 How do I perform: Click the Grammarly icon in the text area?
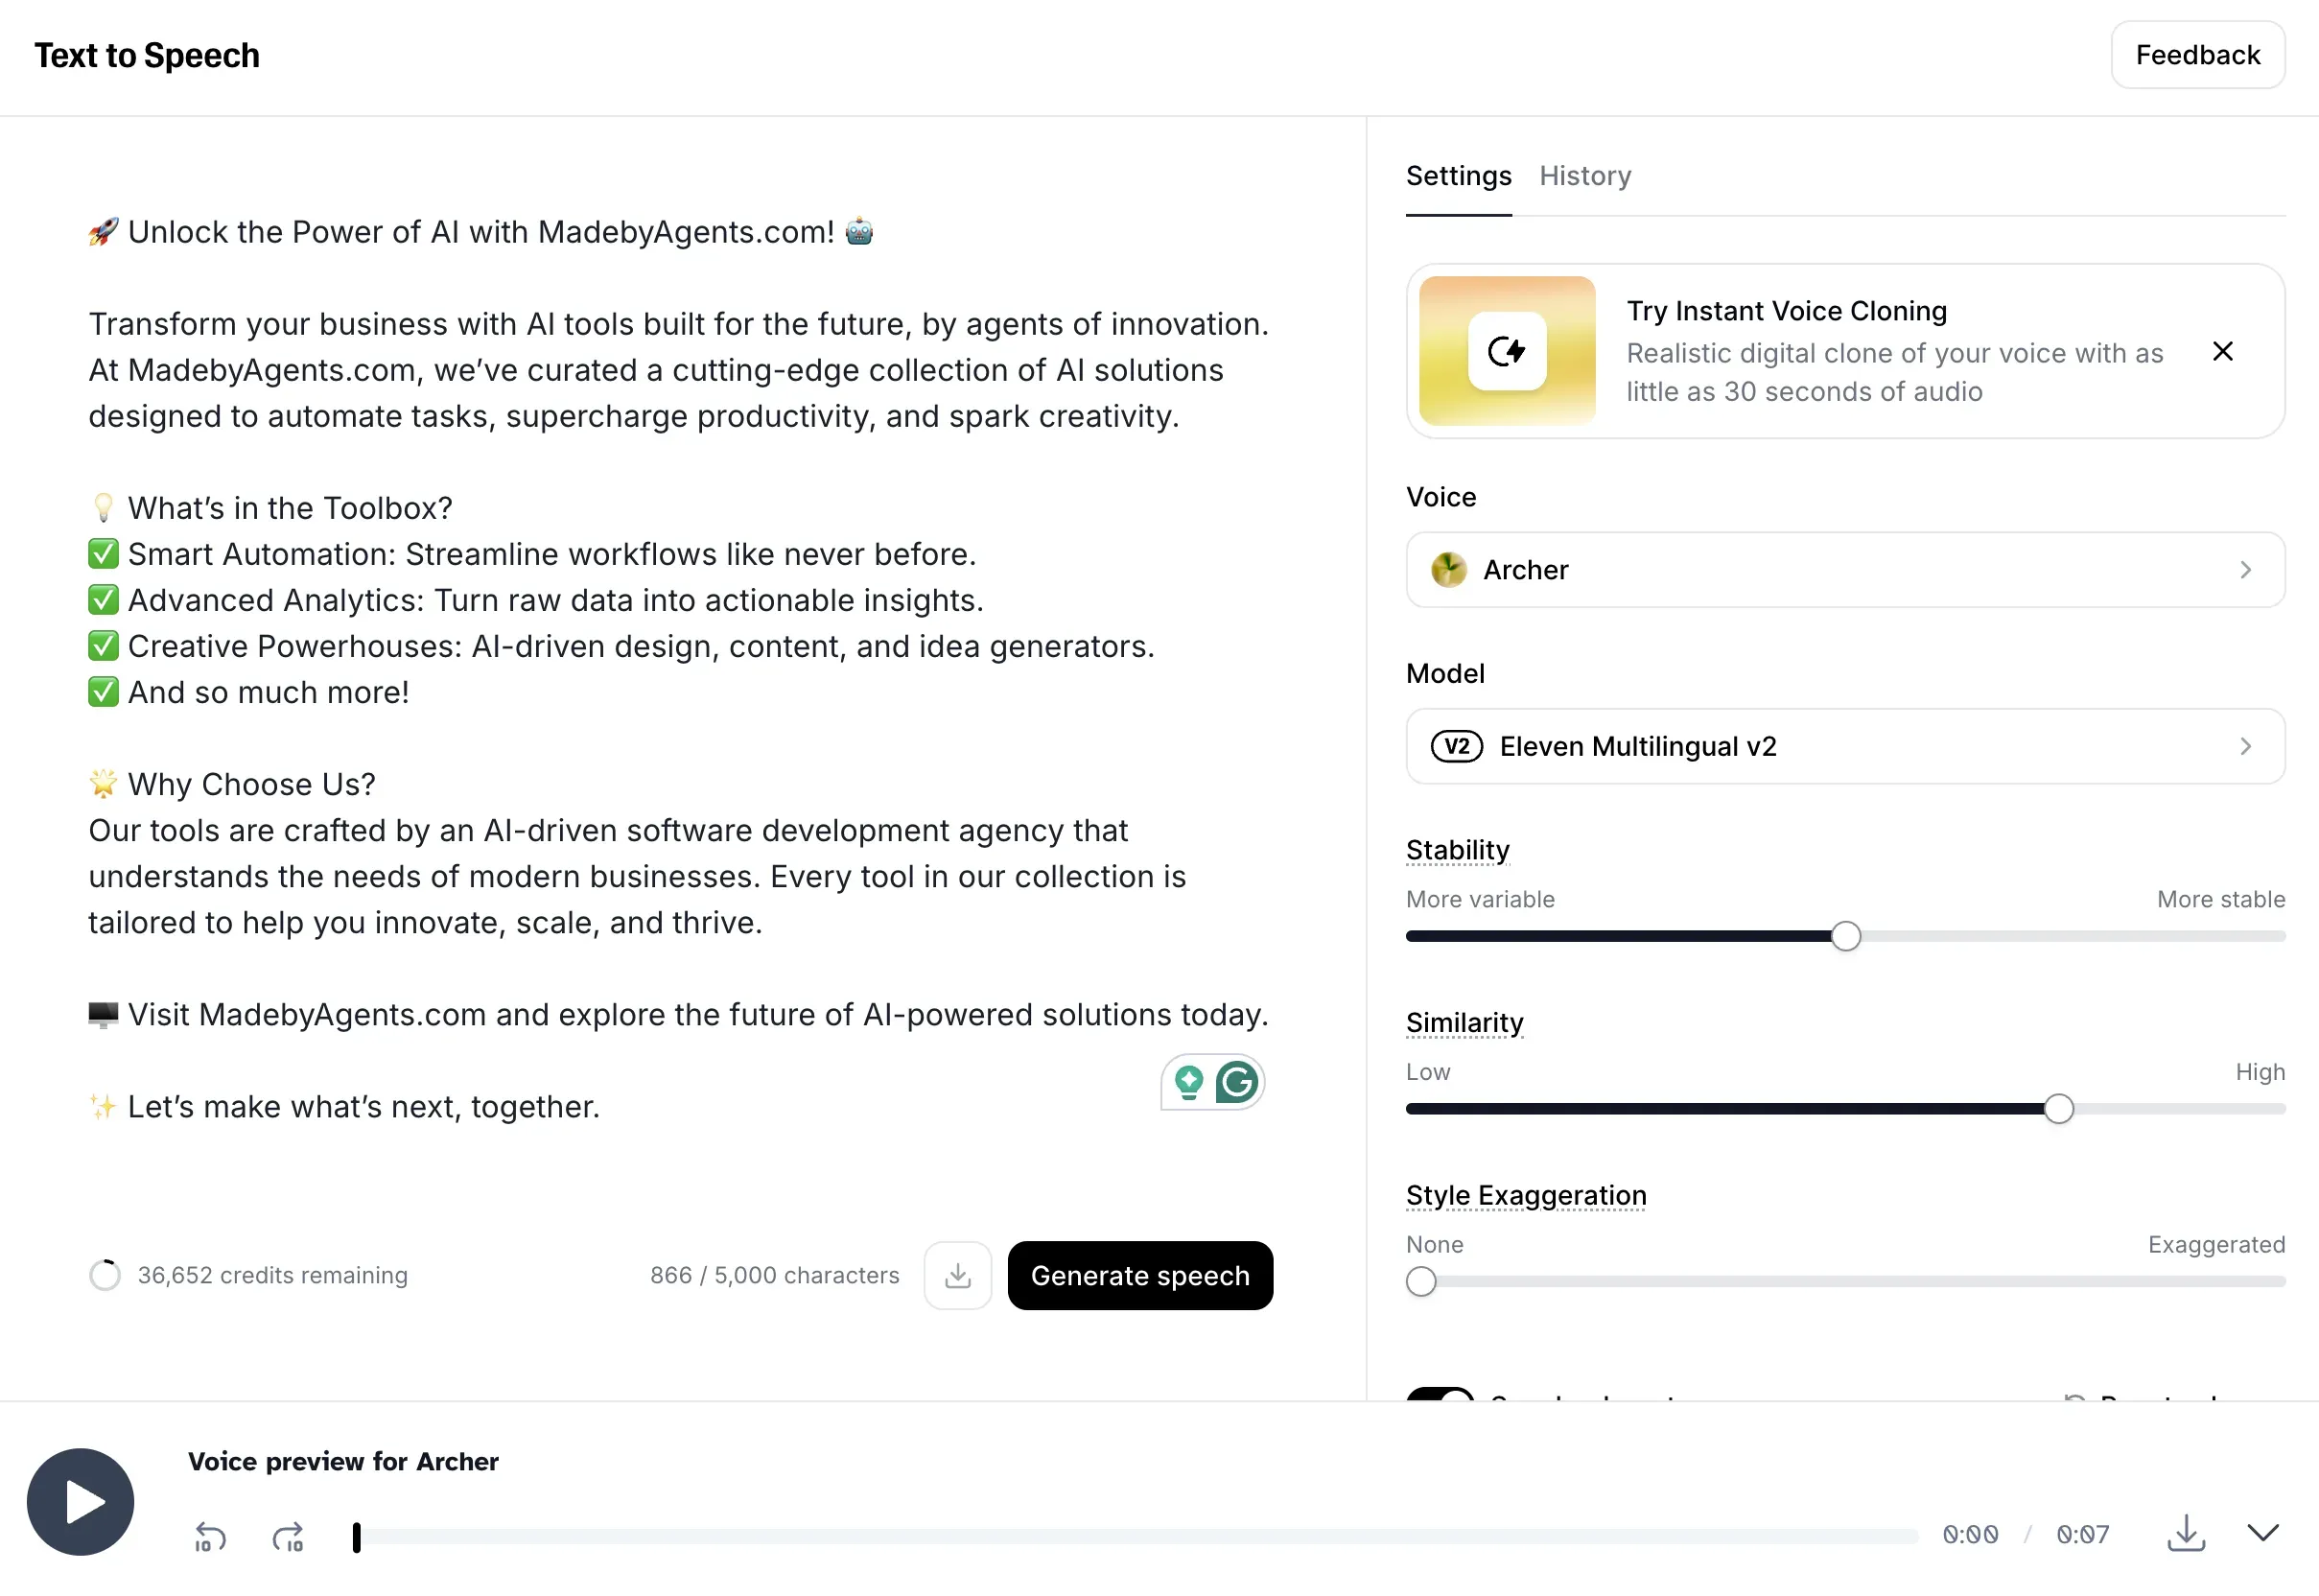[1237, 1082]
